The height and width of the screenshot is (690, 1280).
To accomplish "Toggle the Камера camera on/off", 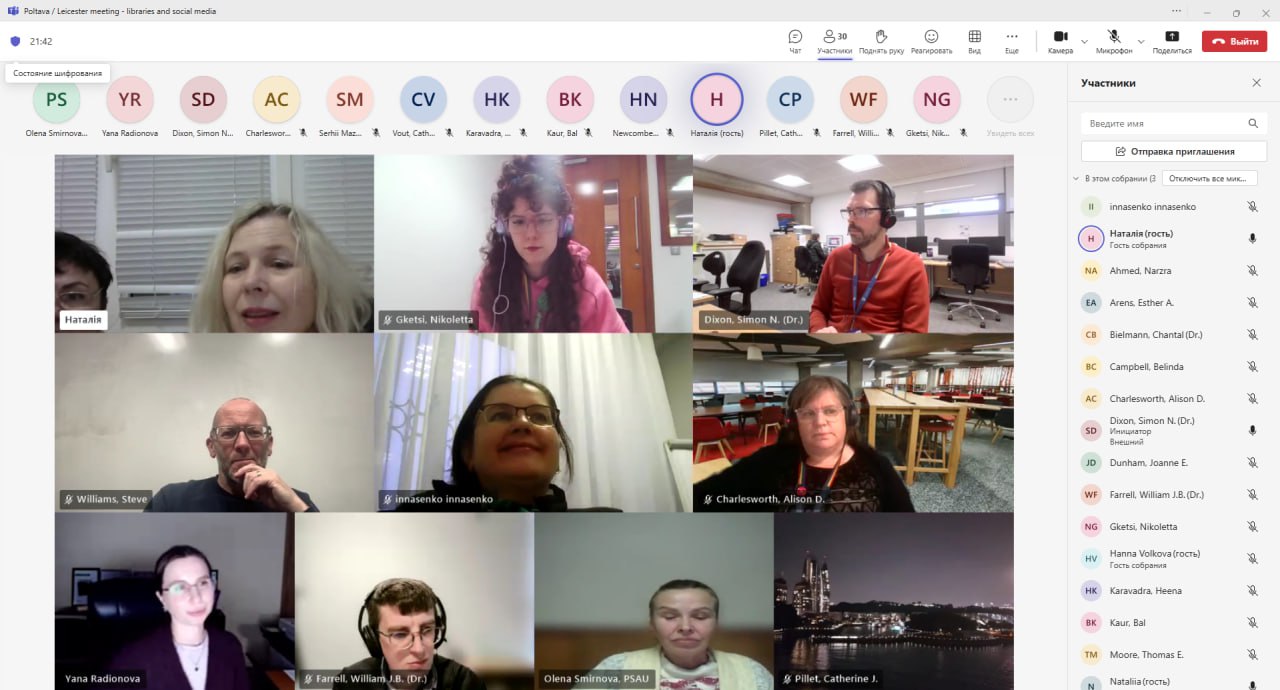I will point(1060,40).
